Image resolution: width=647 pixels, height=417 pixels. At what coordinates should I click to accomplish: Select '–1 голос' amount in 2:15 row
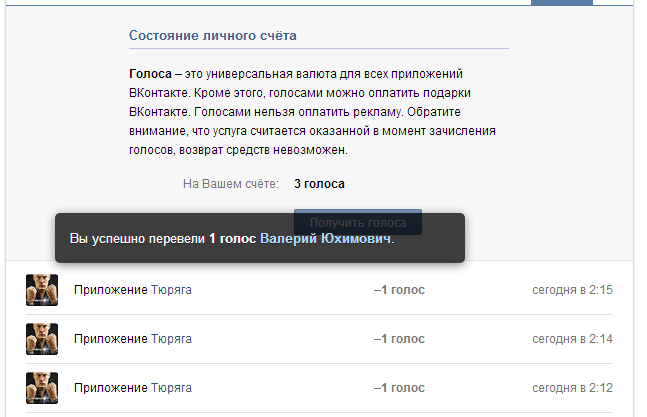coord(399,290)
